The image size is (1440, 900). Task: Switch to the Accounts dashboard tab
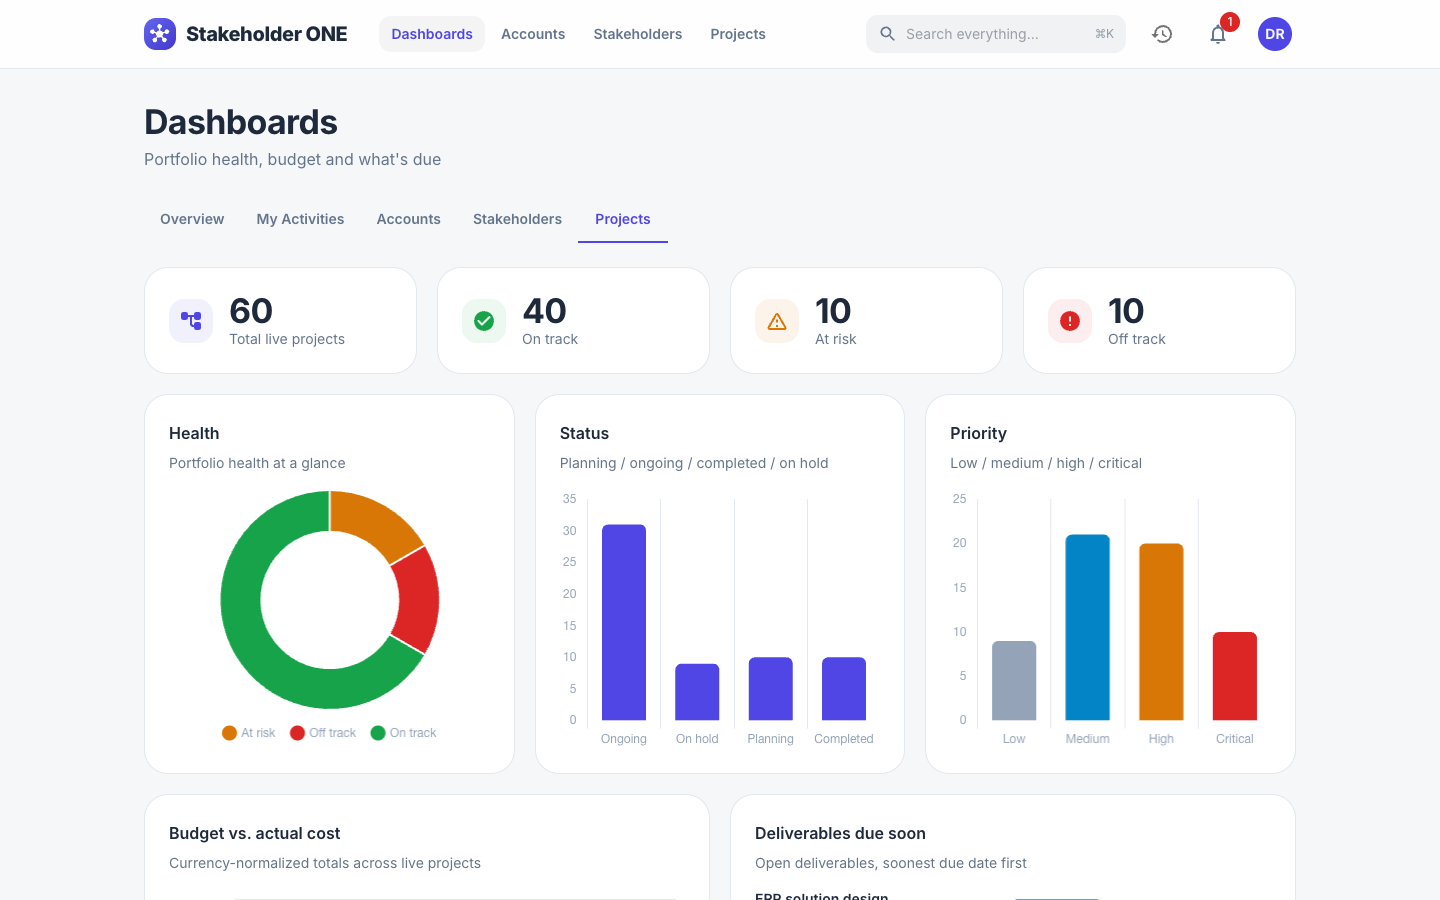point(408,219)
